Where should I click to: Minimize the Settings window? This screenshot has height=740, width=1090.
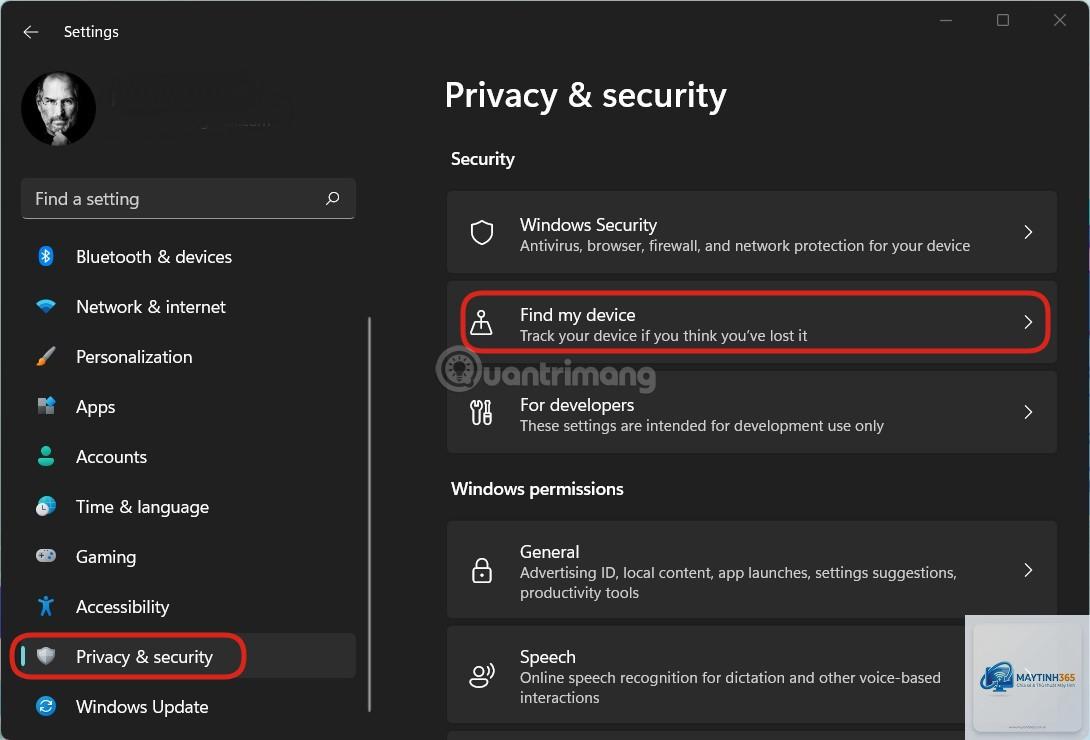tap(945, 20)
